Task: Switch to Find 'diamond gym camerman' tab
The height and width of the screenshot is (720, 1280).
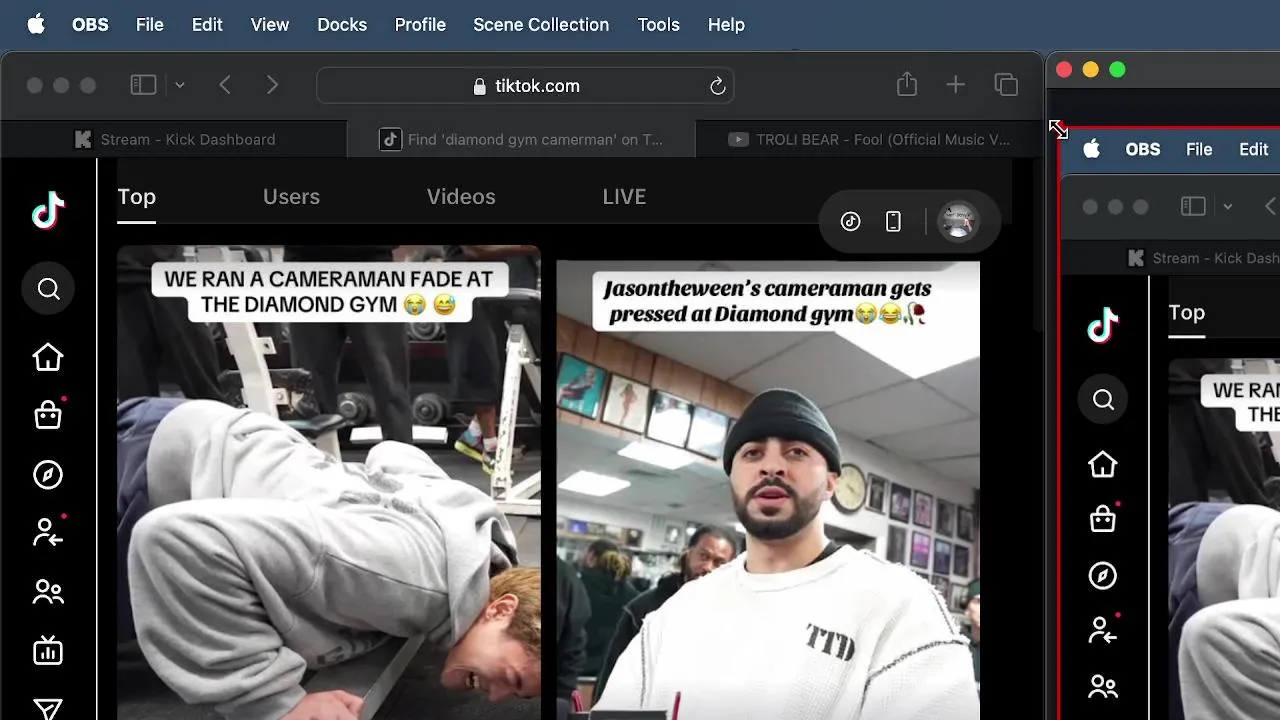Action: (x=521, y=140)
